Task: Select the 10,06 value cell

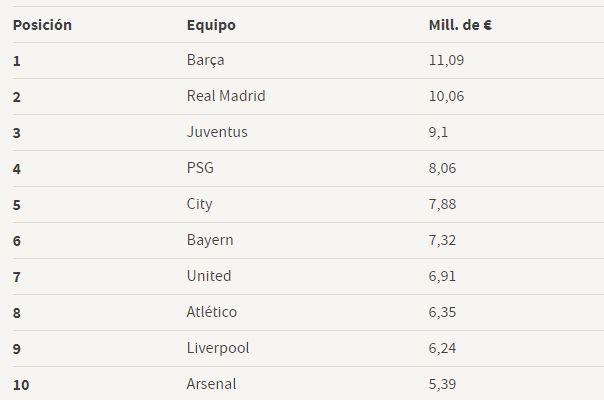Action: (x=446, y=96)
